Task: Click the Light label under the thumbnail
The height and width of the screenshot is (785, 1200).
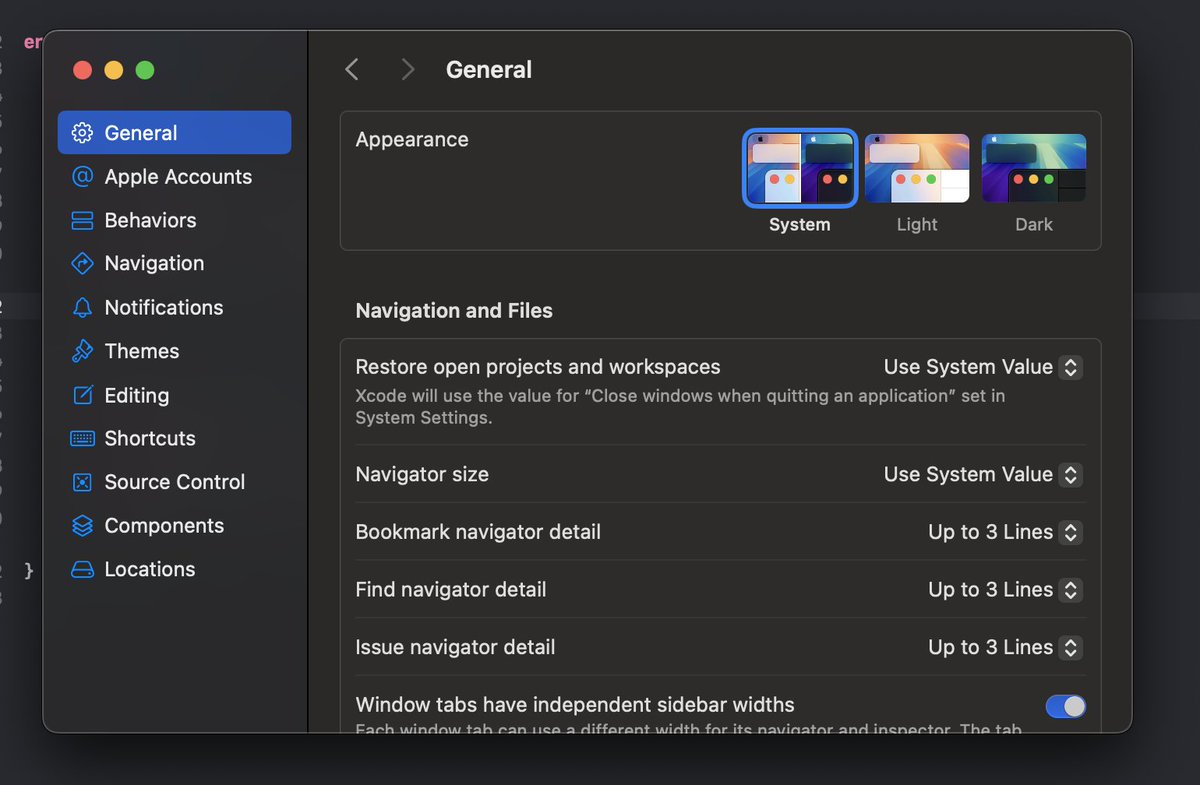Action: (x=917, y=225)
